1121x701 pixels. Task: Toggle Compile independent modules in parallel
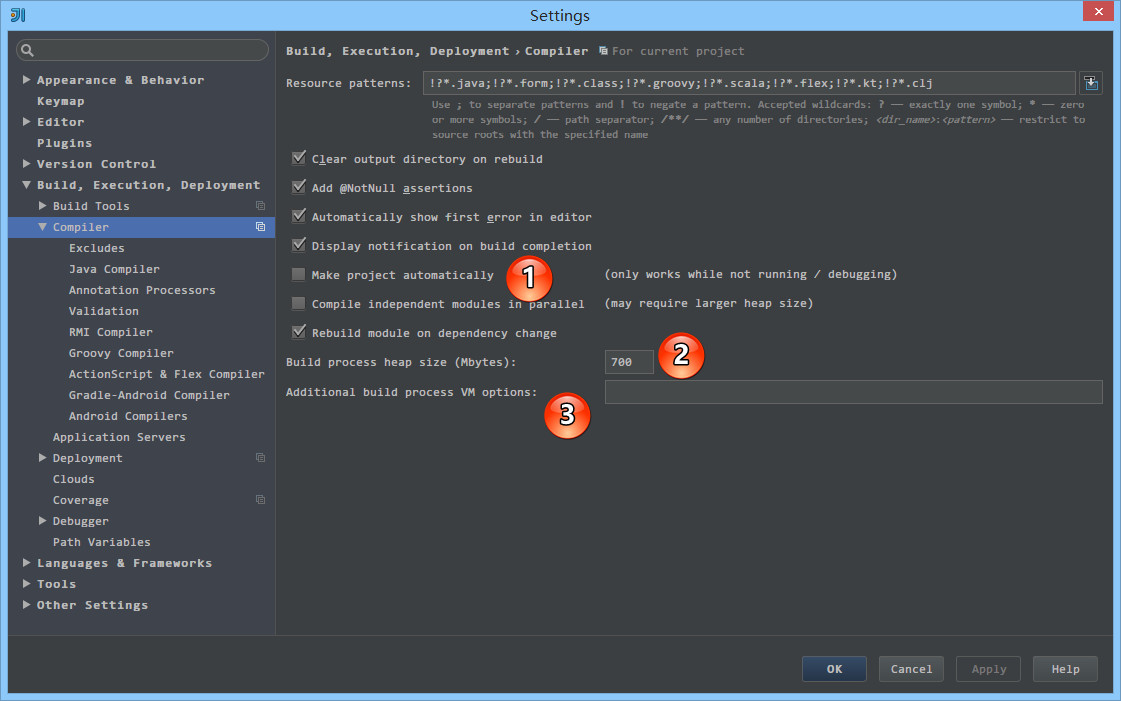pyautogui.click(x=298, y=304)
